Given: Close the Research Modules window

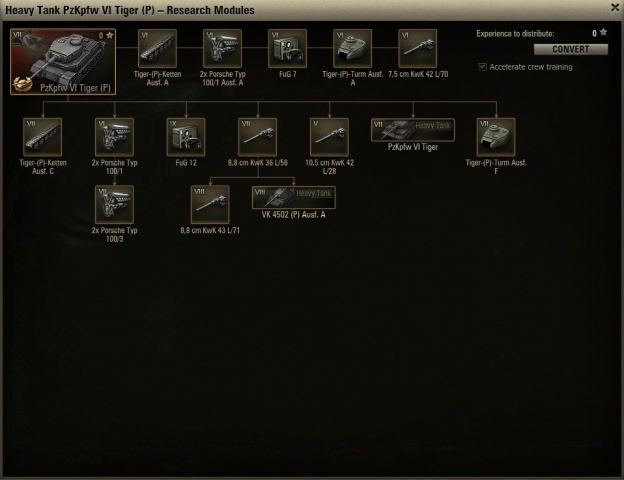Looking at the screenshot, I should (x=615, y=8).
